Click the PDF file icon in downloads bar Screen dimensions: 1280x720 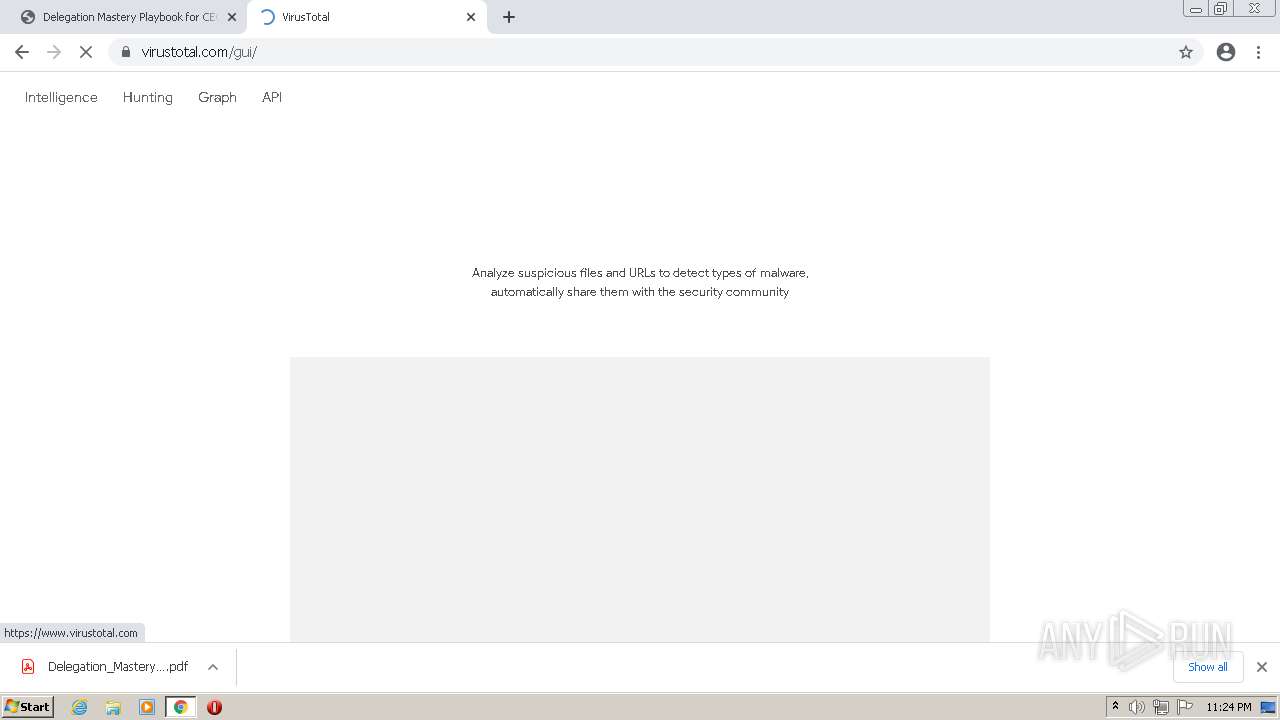pyautogui.click(x=28, y=667)
